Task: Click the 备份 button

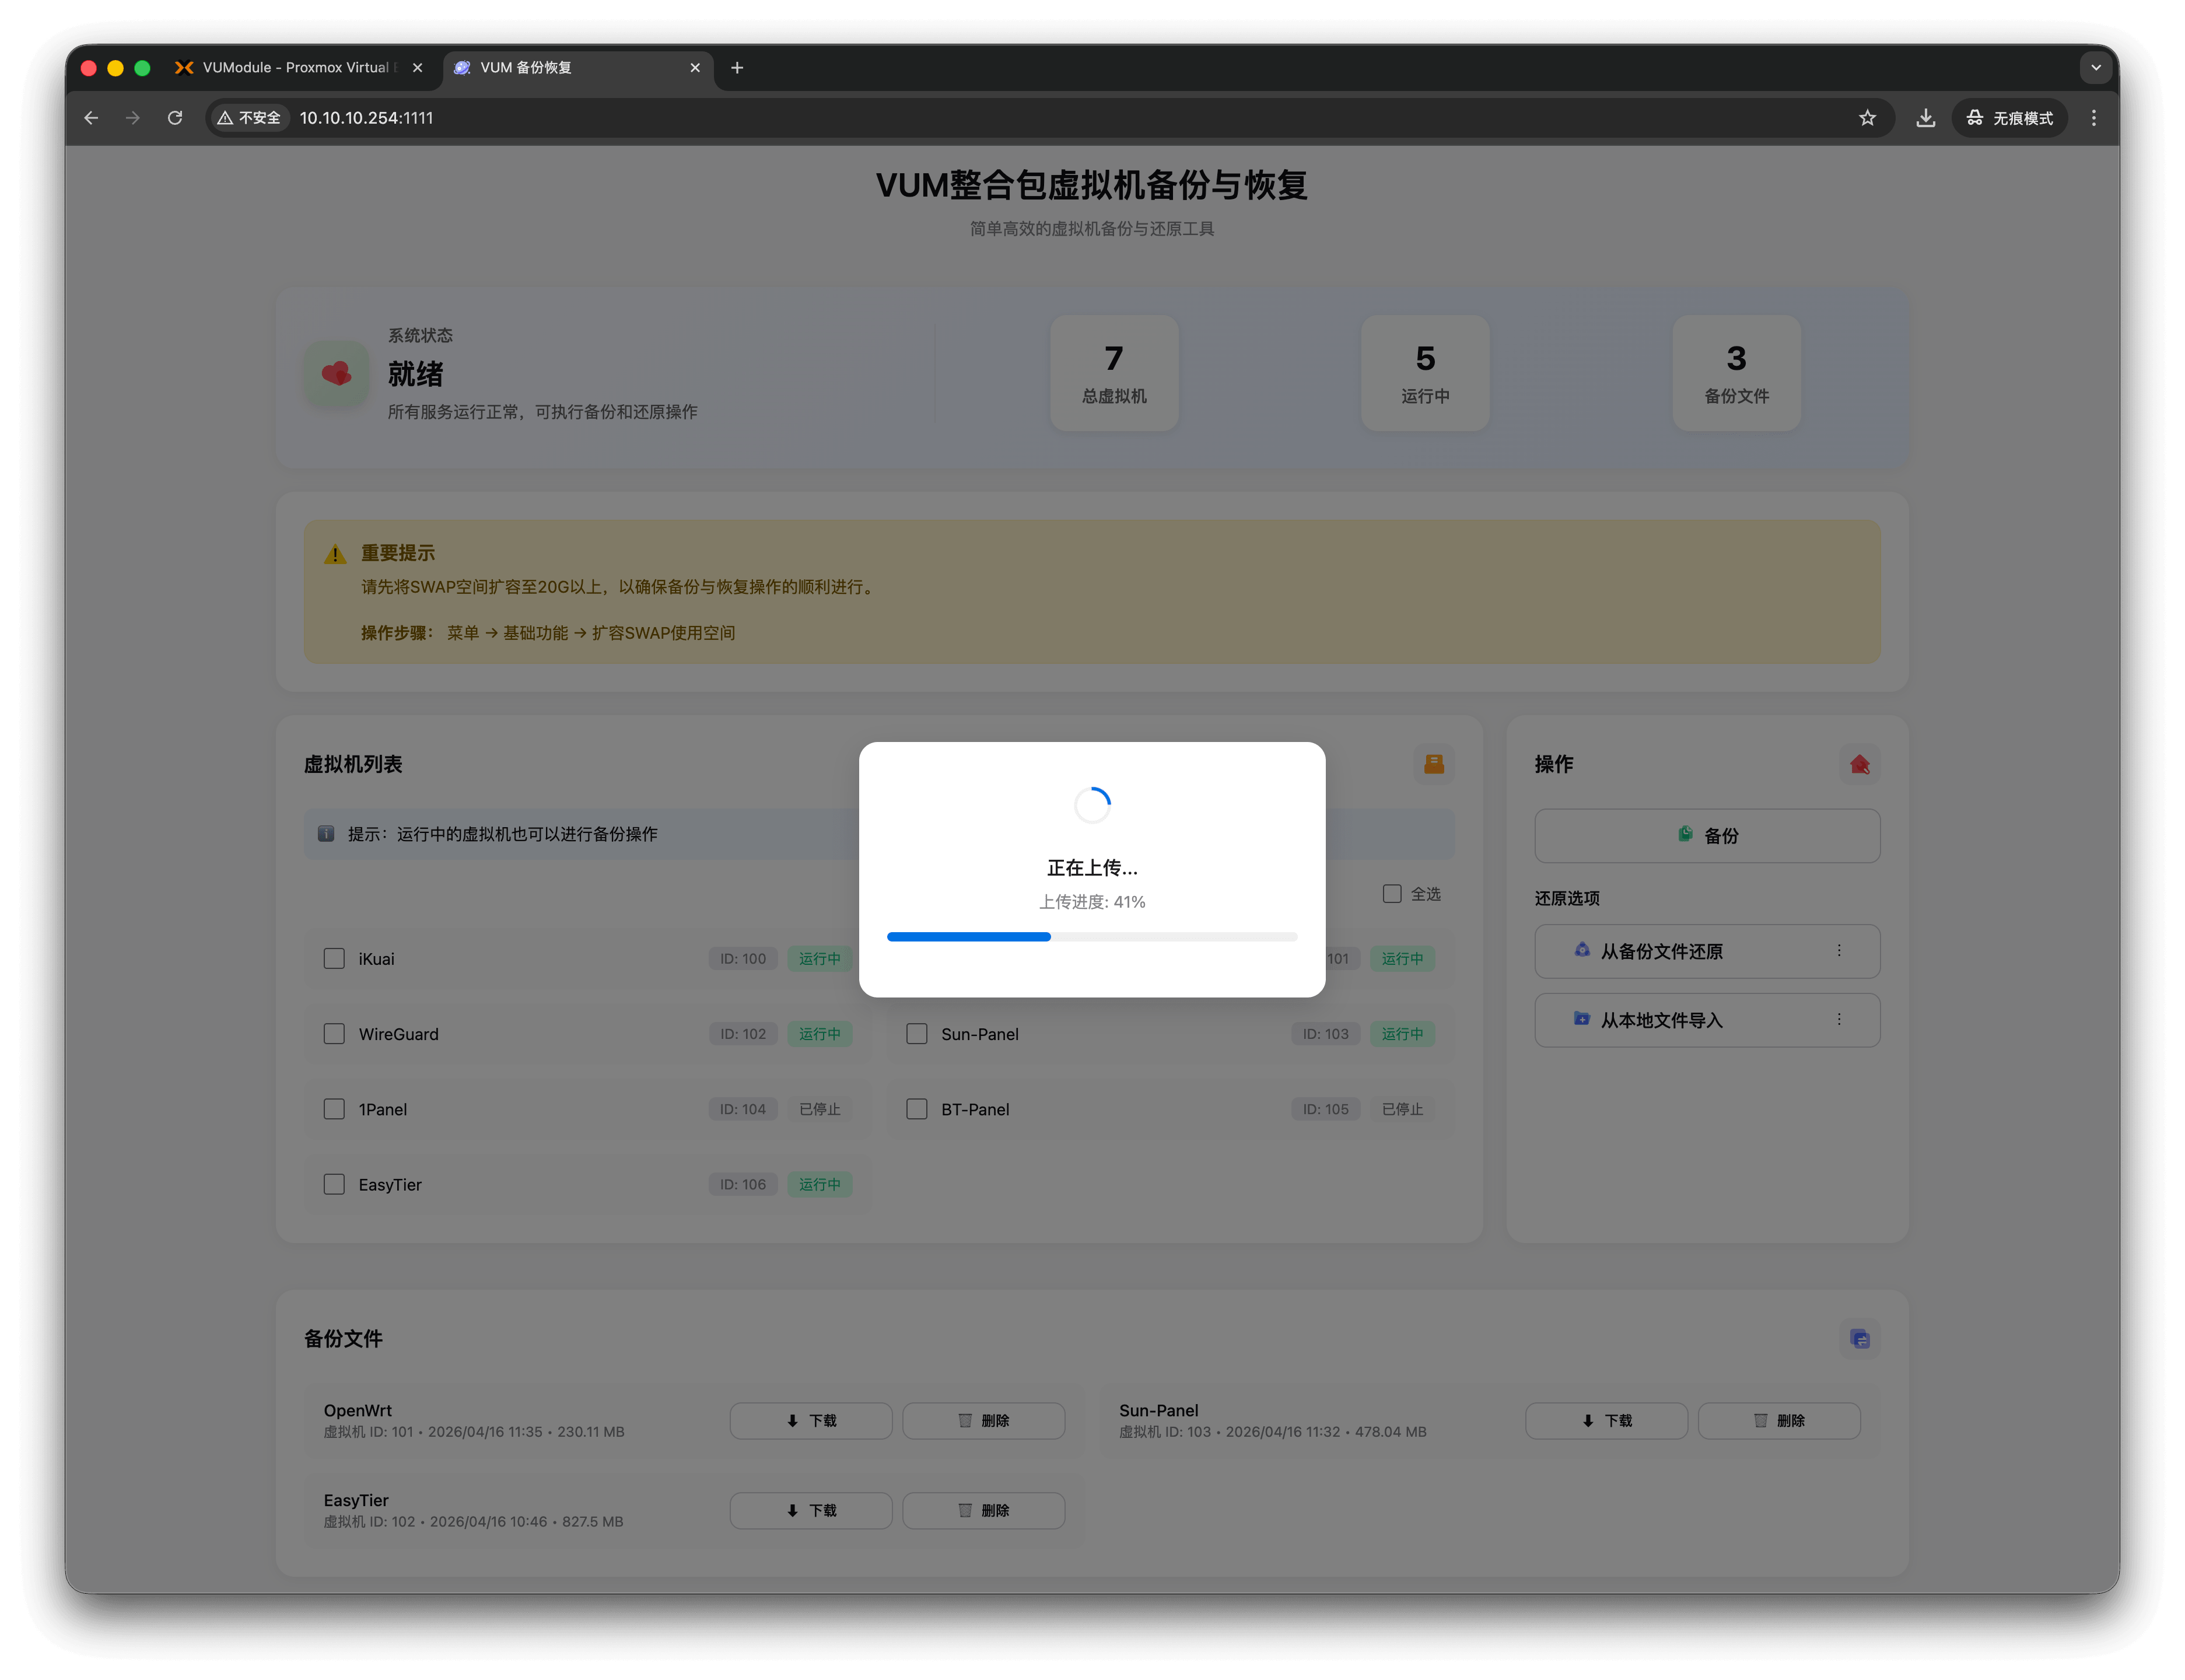Action: (1707, 835)
